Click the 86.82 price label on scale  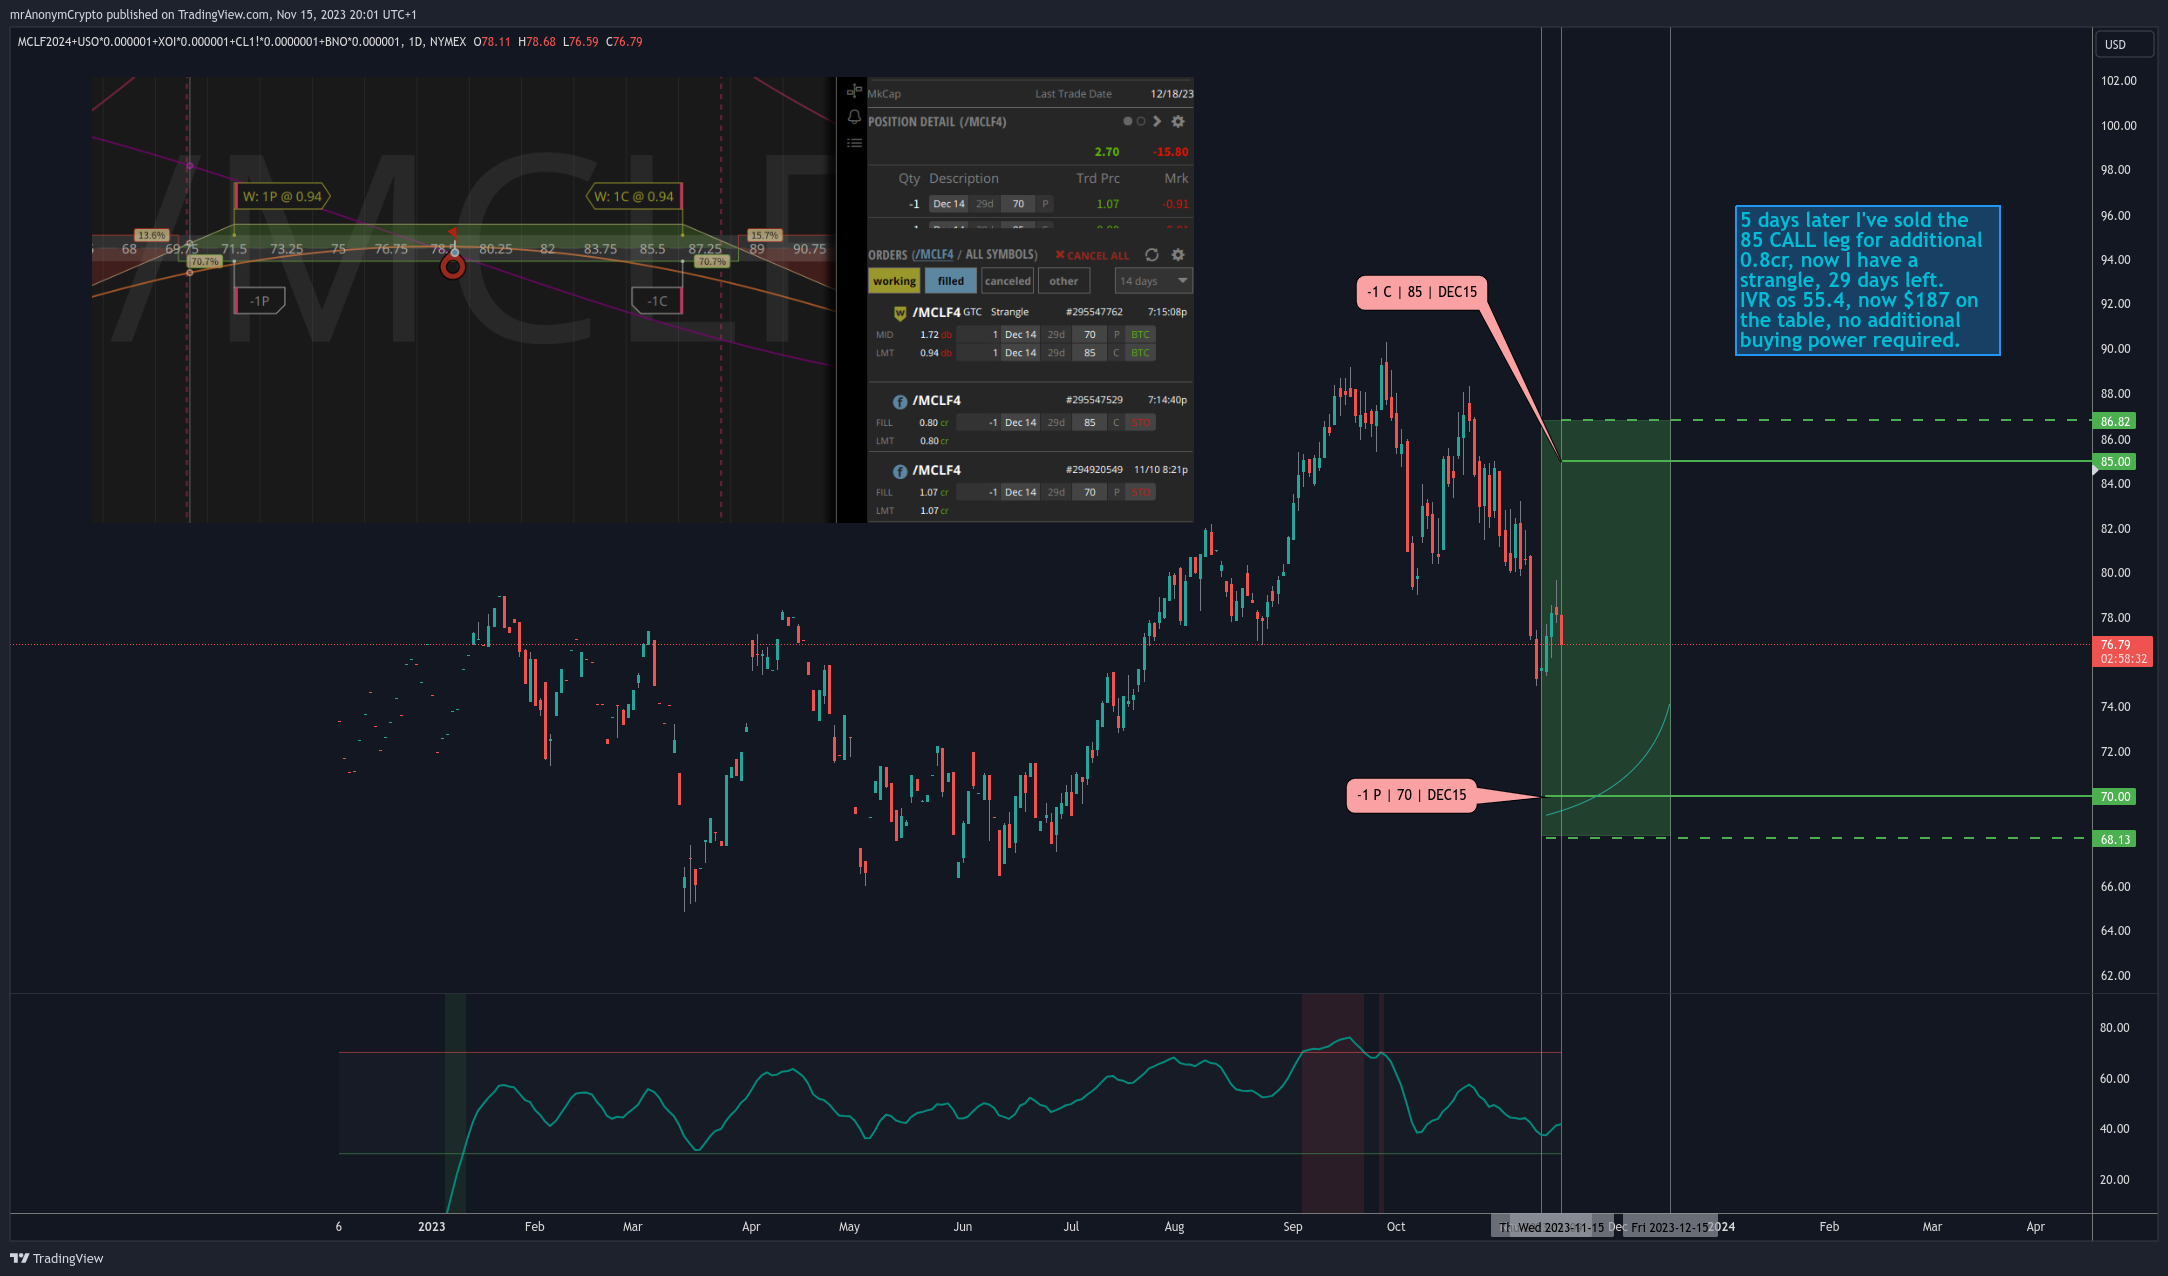coord(2115,422)
